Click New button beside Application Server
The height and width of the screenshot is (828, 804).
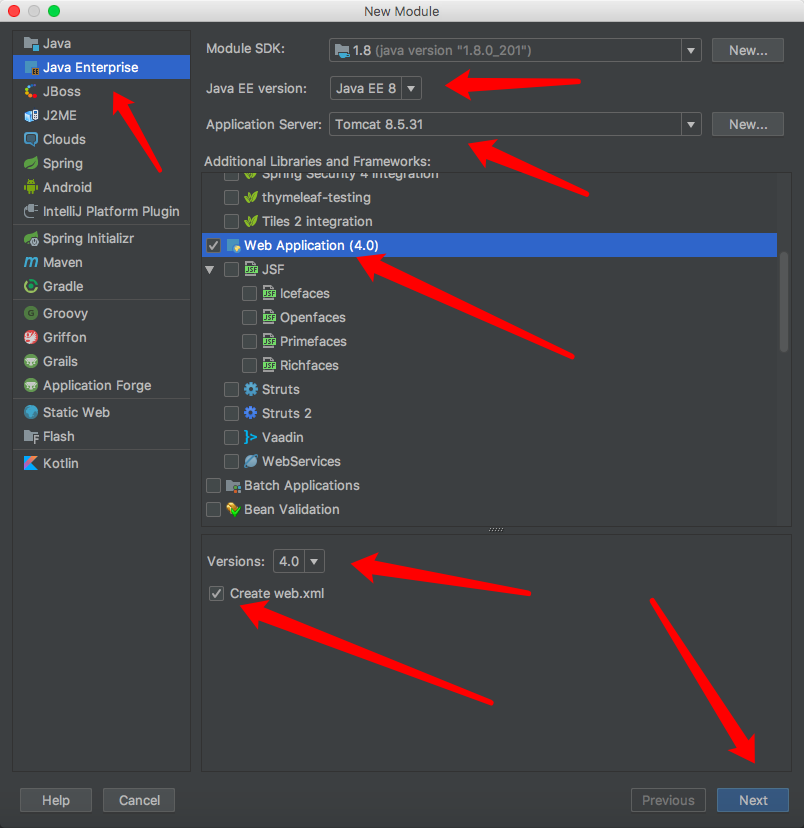point(748,125)
